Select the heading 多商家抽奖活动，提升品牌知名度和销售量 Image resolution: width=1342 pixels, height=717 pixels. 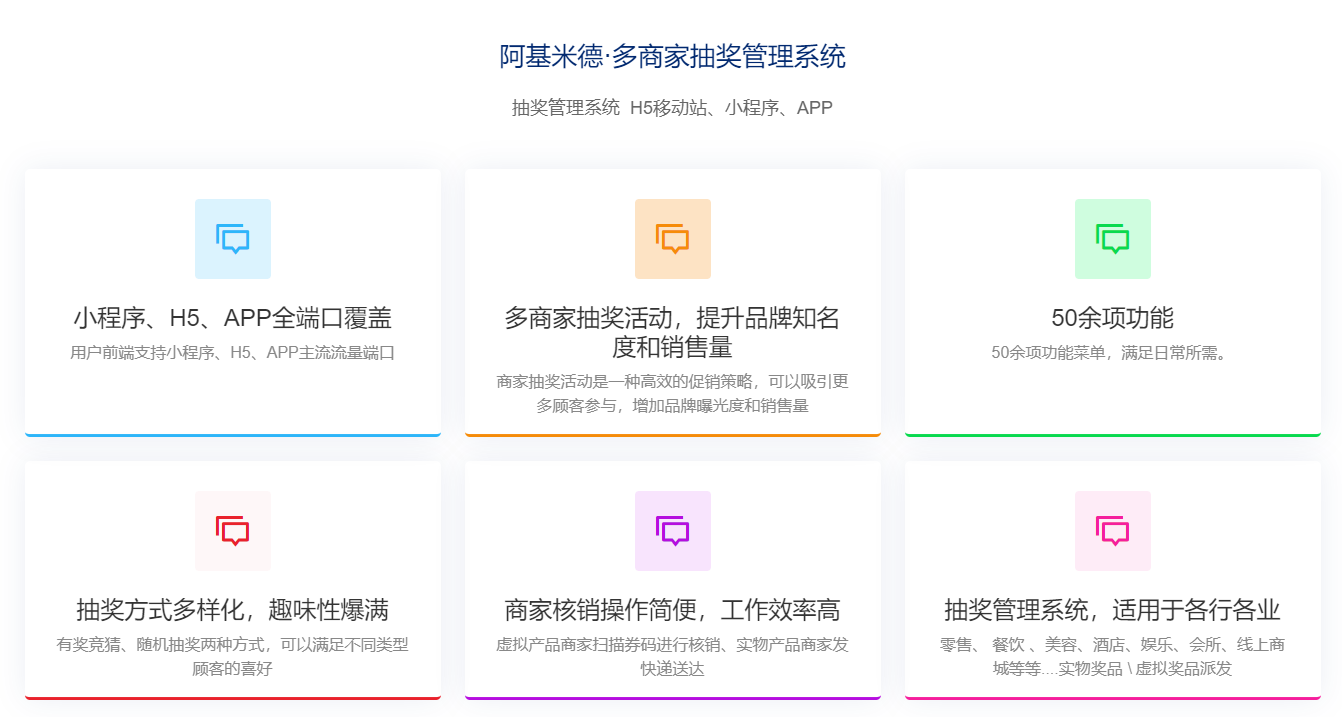(x=673, y=333)
